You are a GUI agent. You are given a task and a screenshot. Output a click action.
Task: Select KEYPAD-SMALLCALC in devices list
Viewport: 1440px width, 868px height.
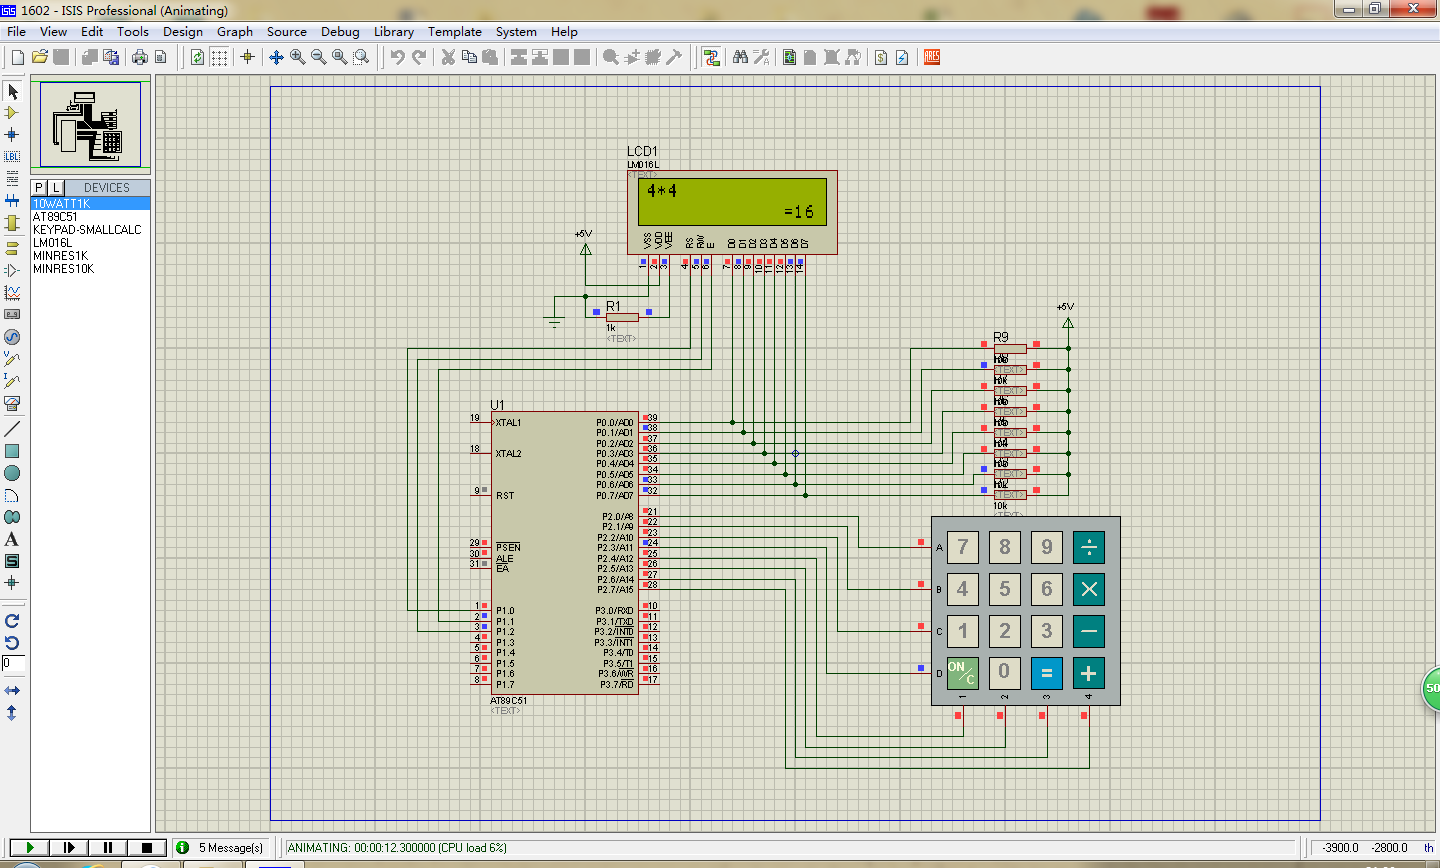click(x=90, y=229)
